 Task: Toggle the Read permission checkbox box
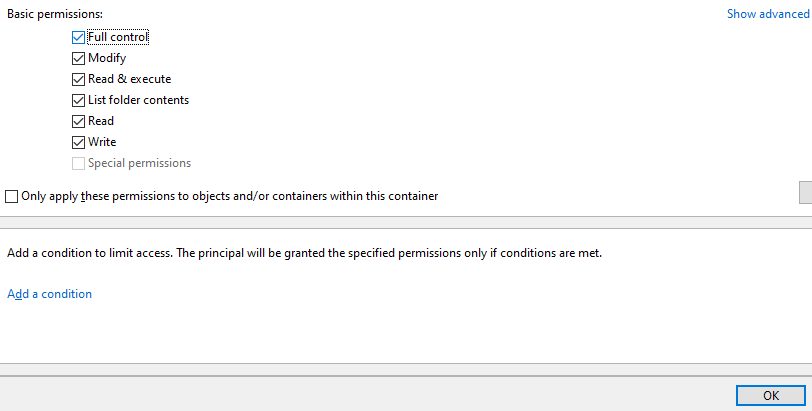[78, 121]
